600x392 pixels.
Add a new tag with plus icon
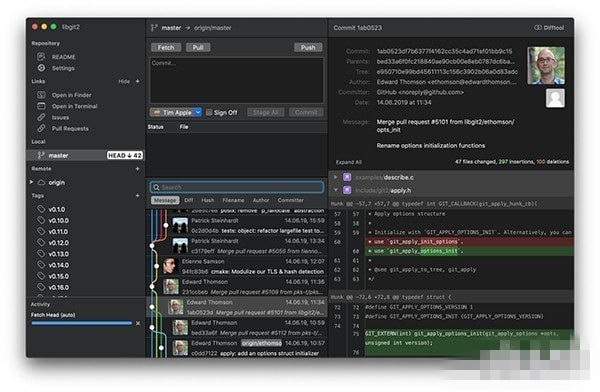pos(137,196)
